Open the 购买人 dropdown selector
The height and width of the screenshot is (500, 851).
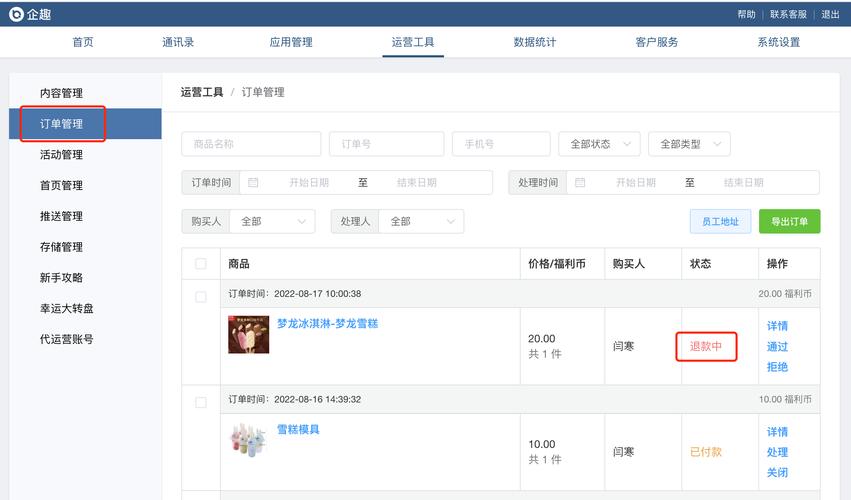pyautogui.click(x=272, y=222)
